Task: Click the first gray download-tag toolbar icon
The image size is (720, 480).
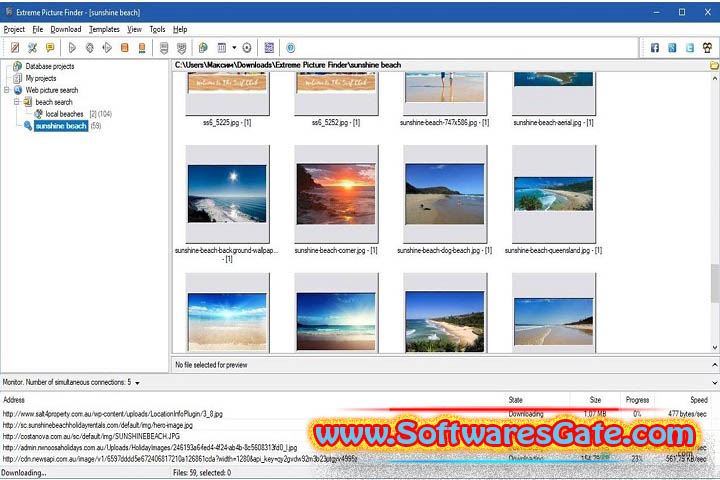Action: pyautogui.click(x=164, y=48)
